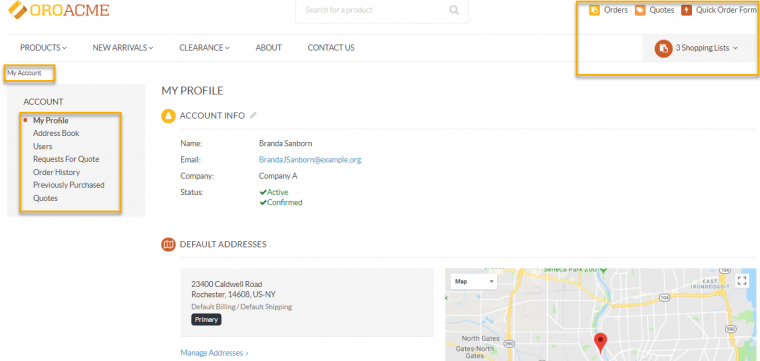Click the Account Info user icon
The image size is (760, 361).
pos(168,116)
